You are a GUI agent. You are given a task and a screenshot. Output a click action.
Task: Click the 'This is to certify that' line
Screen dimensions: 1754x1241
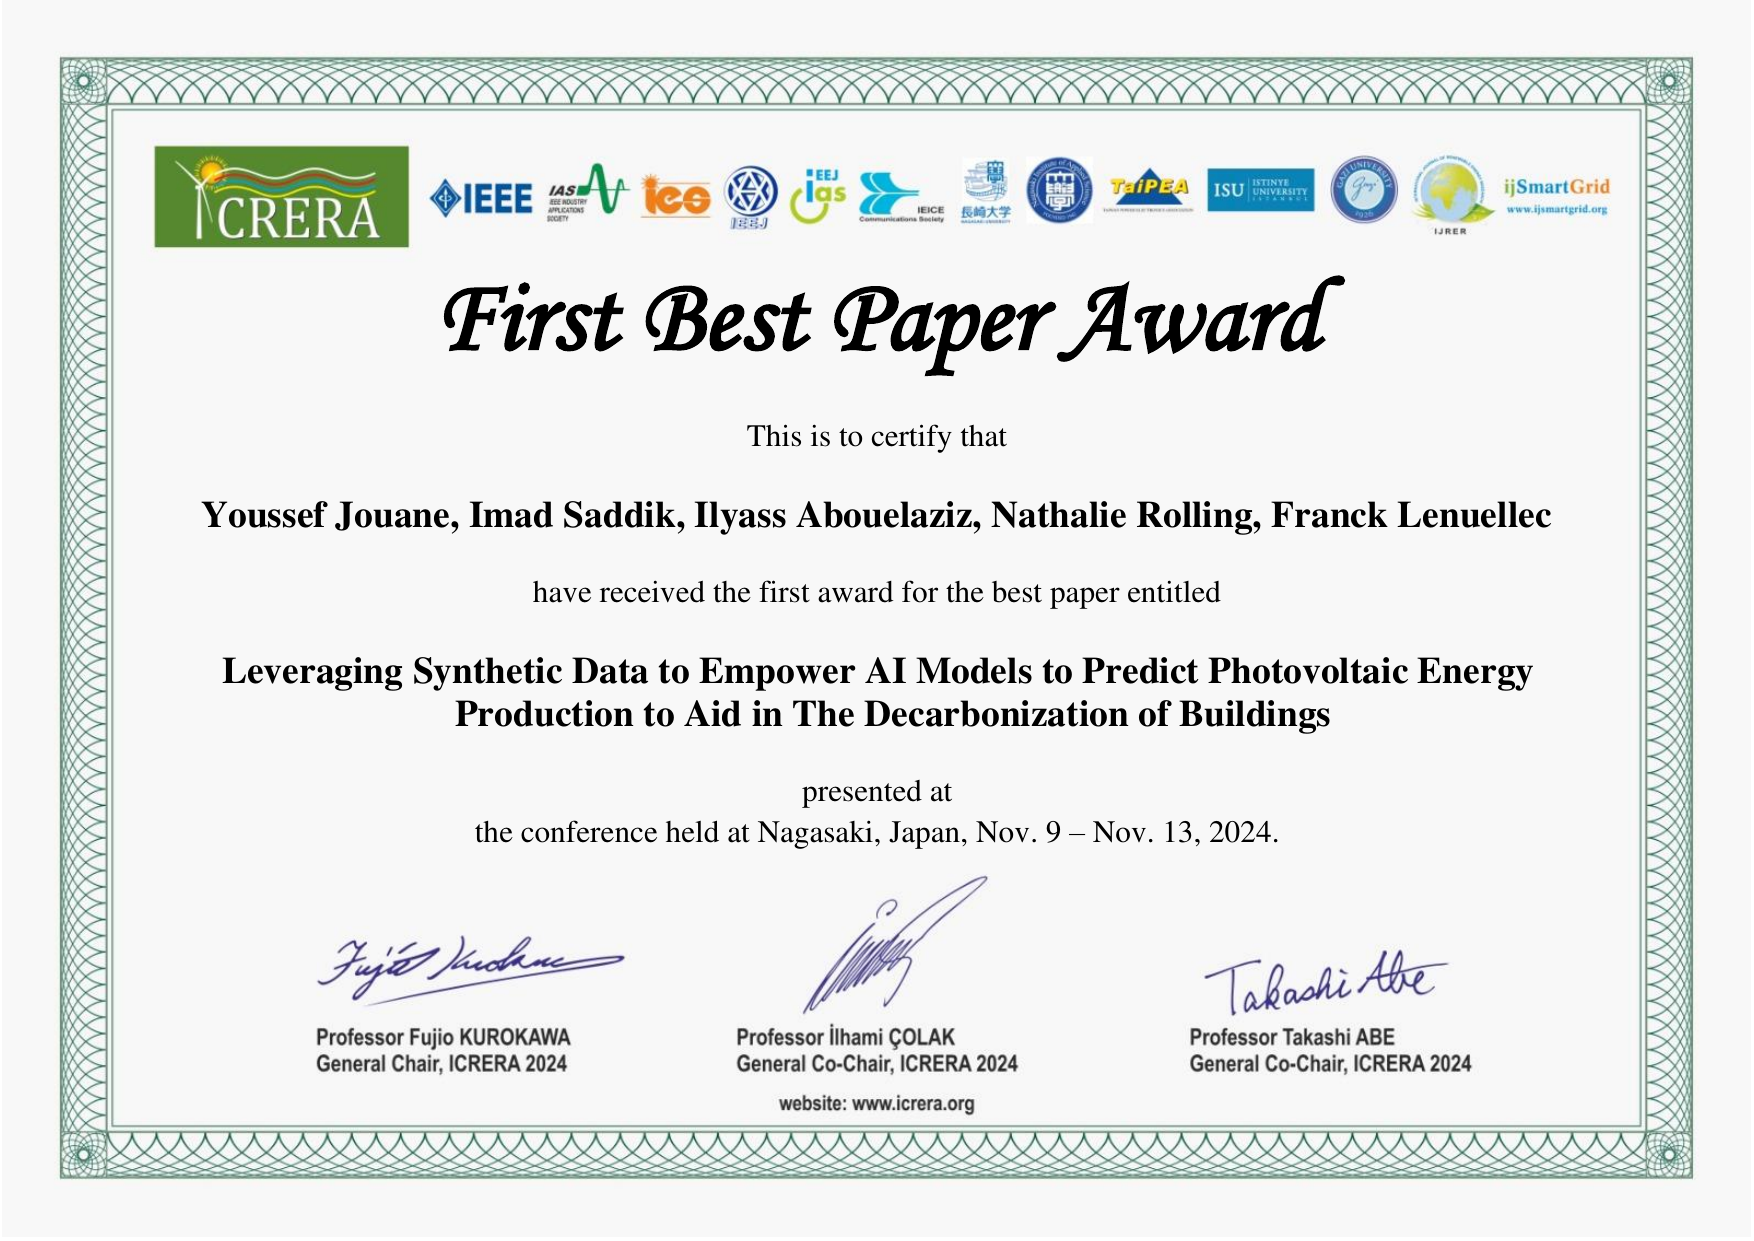pyautogui.click(x=876, y=436)
